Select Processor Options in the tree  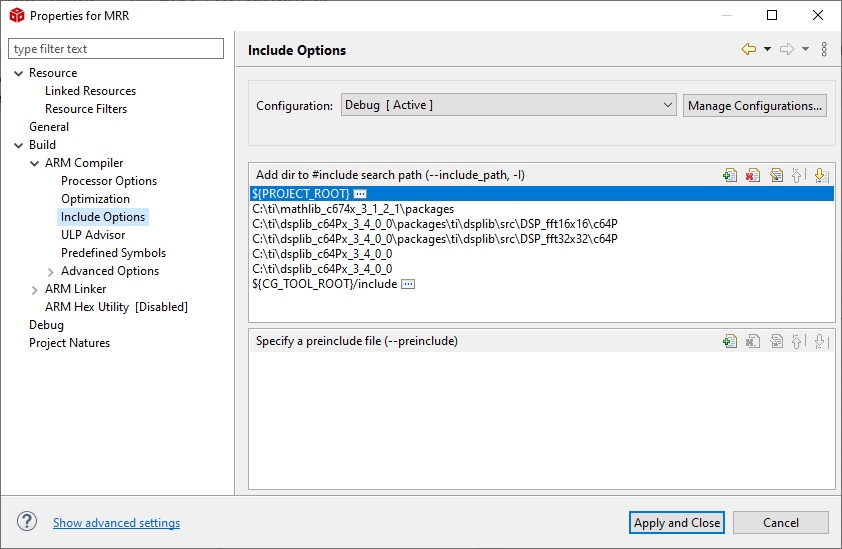click(x=109, y=181)
